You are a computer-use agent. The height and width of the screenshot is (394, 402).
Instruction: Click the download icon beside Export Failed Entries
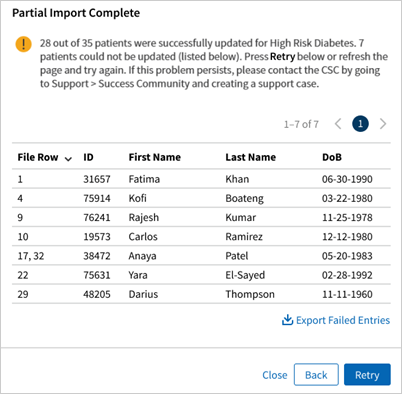287,320
